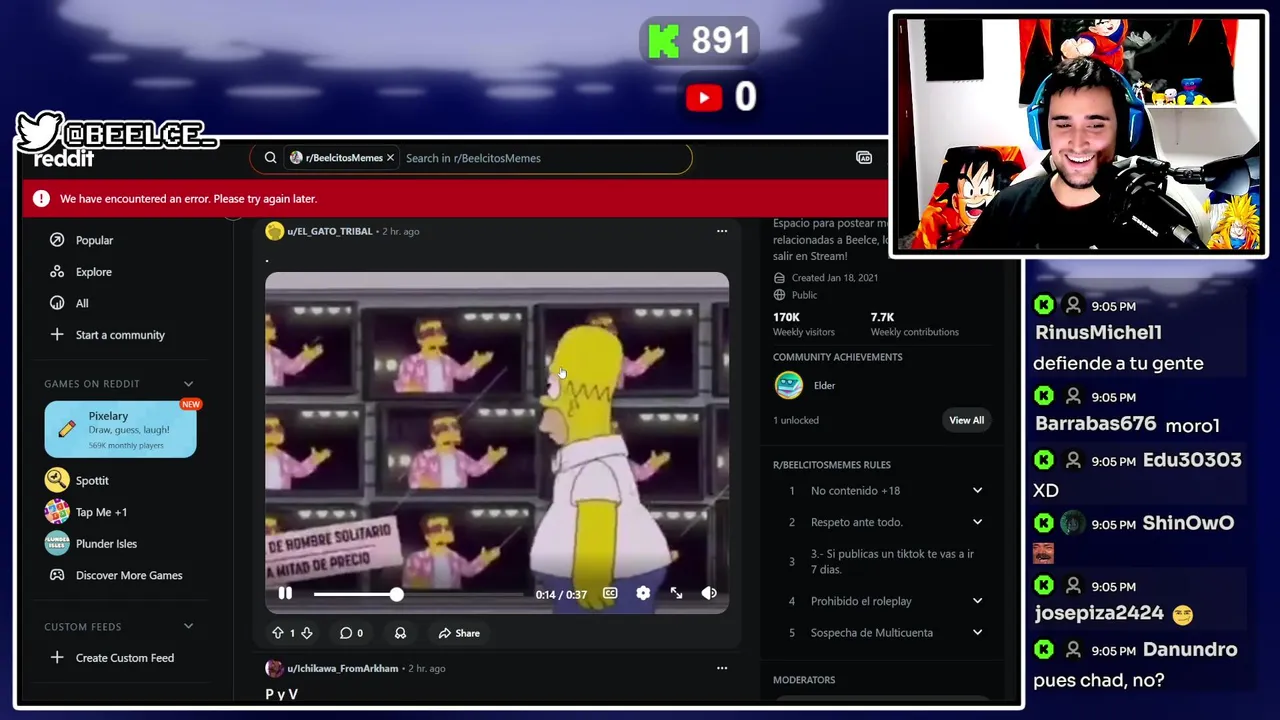Click the streamer webcam feed
Viewport: 1280px width, 720px height.
point(1078,133)
